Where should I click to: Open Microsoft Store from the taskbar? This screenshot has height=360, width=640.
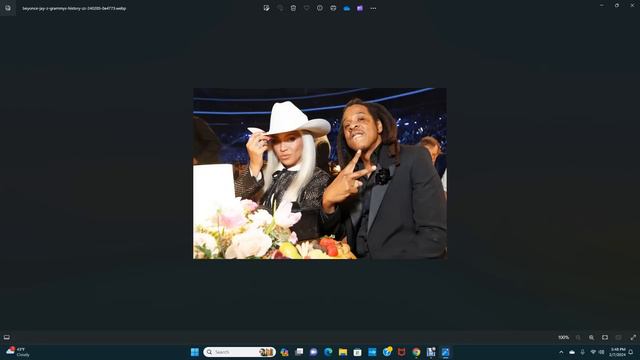[x=358, y=352]
